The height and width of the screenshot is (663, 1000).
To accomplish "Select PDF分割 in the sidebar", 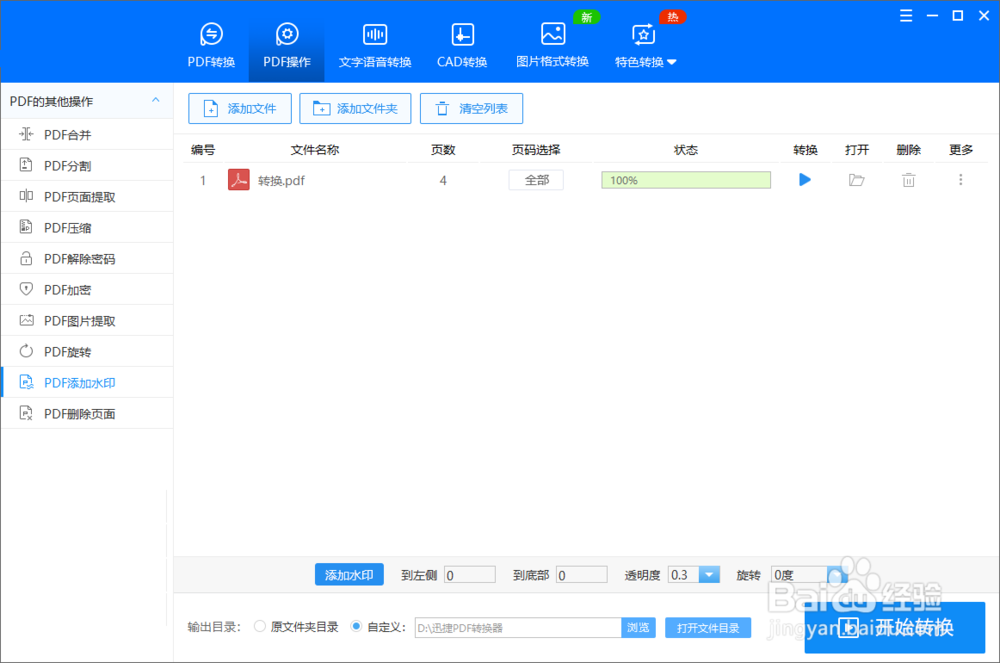I will click(87, 166).
